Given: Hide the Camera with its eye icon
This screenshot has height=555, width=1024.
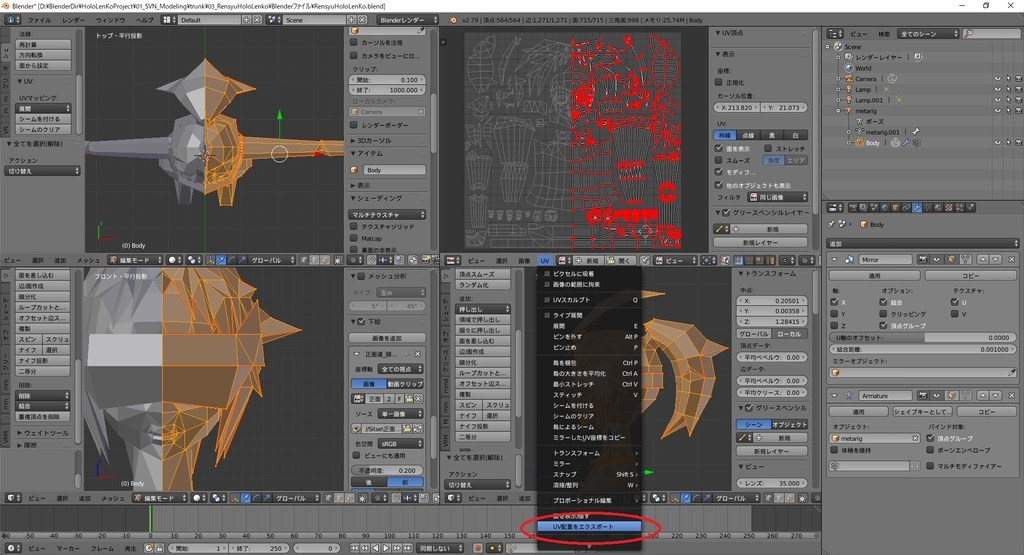Looking at the screenshot, I should point(997,79).
